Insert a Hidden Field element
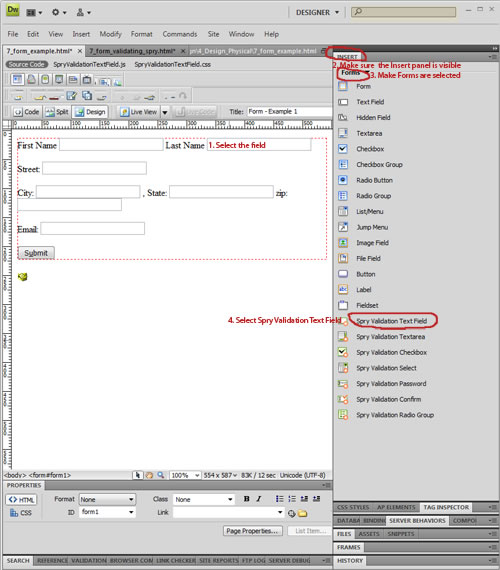This screenshot has width=500, height=570. point(364,118)
